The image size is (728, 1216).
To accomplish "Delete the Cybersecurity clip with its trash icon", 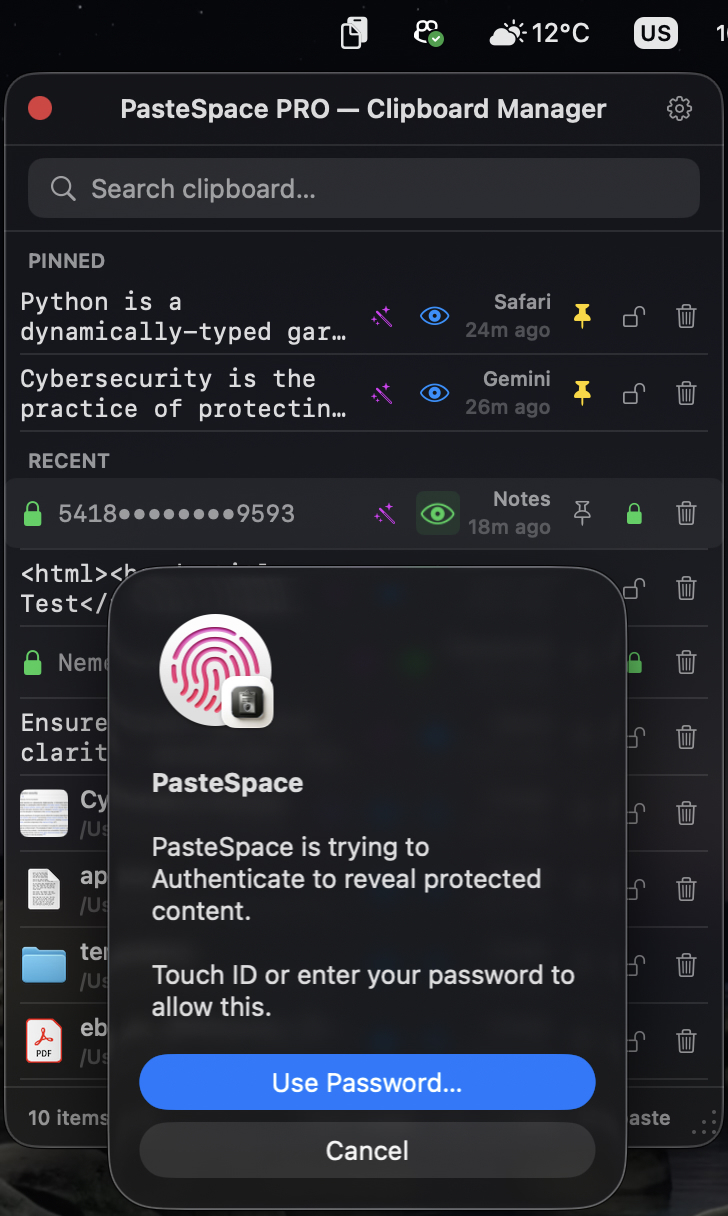I will click(x=686, y=394).
